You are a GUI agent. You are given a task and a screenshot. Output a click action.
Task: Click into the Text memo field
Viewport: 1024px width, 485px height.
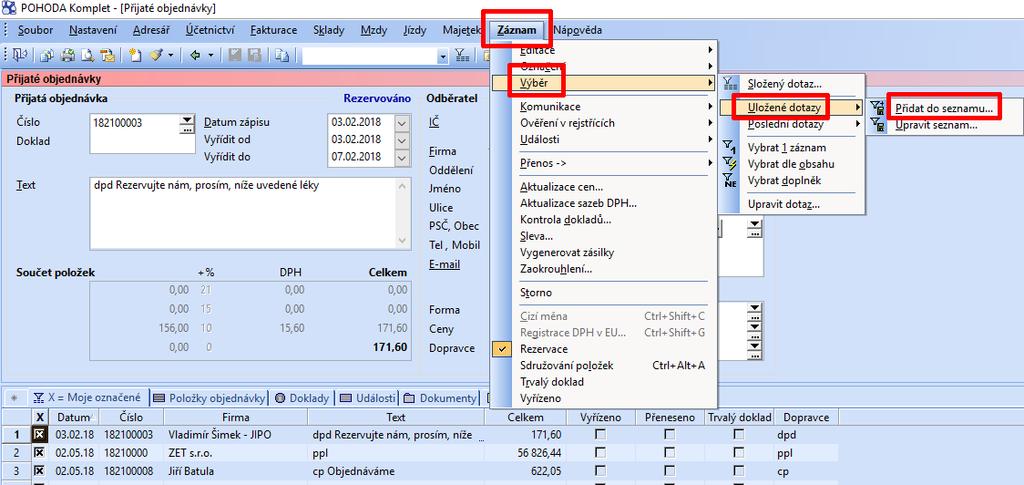[242, 213]
